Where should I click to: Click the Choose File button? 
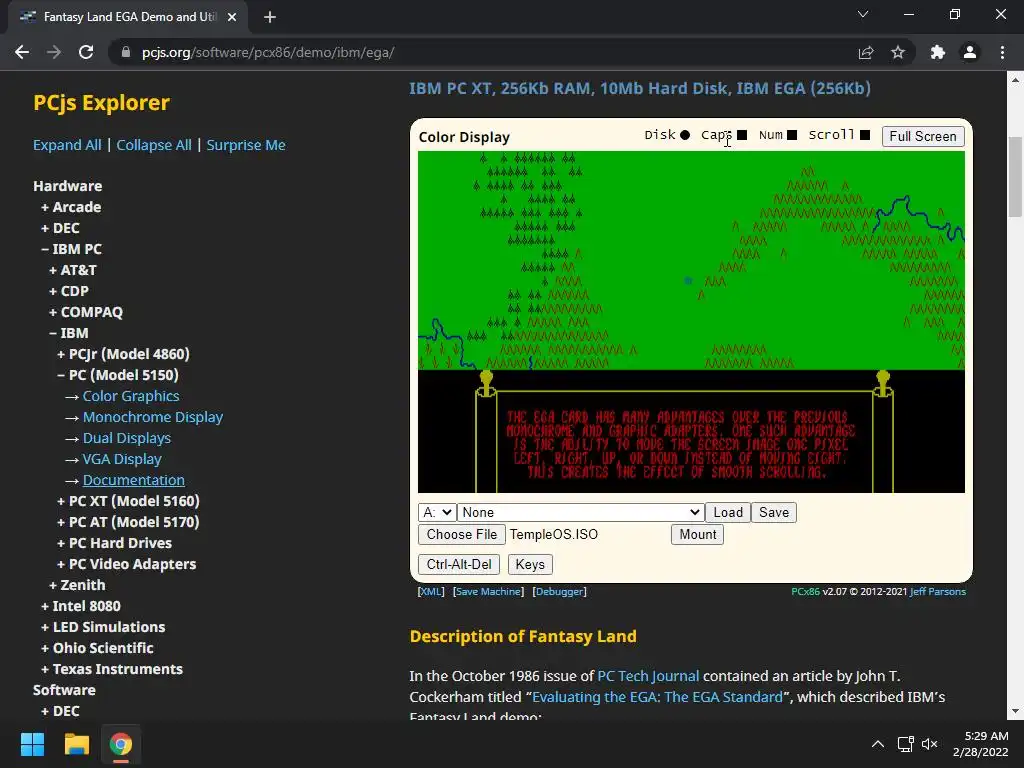[x=462, y=534]
